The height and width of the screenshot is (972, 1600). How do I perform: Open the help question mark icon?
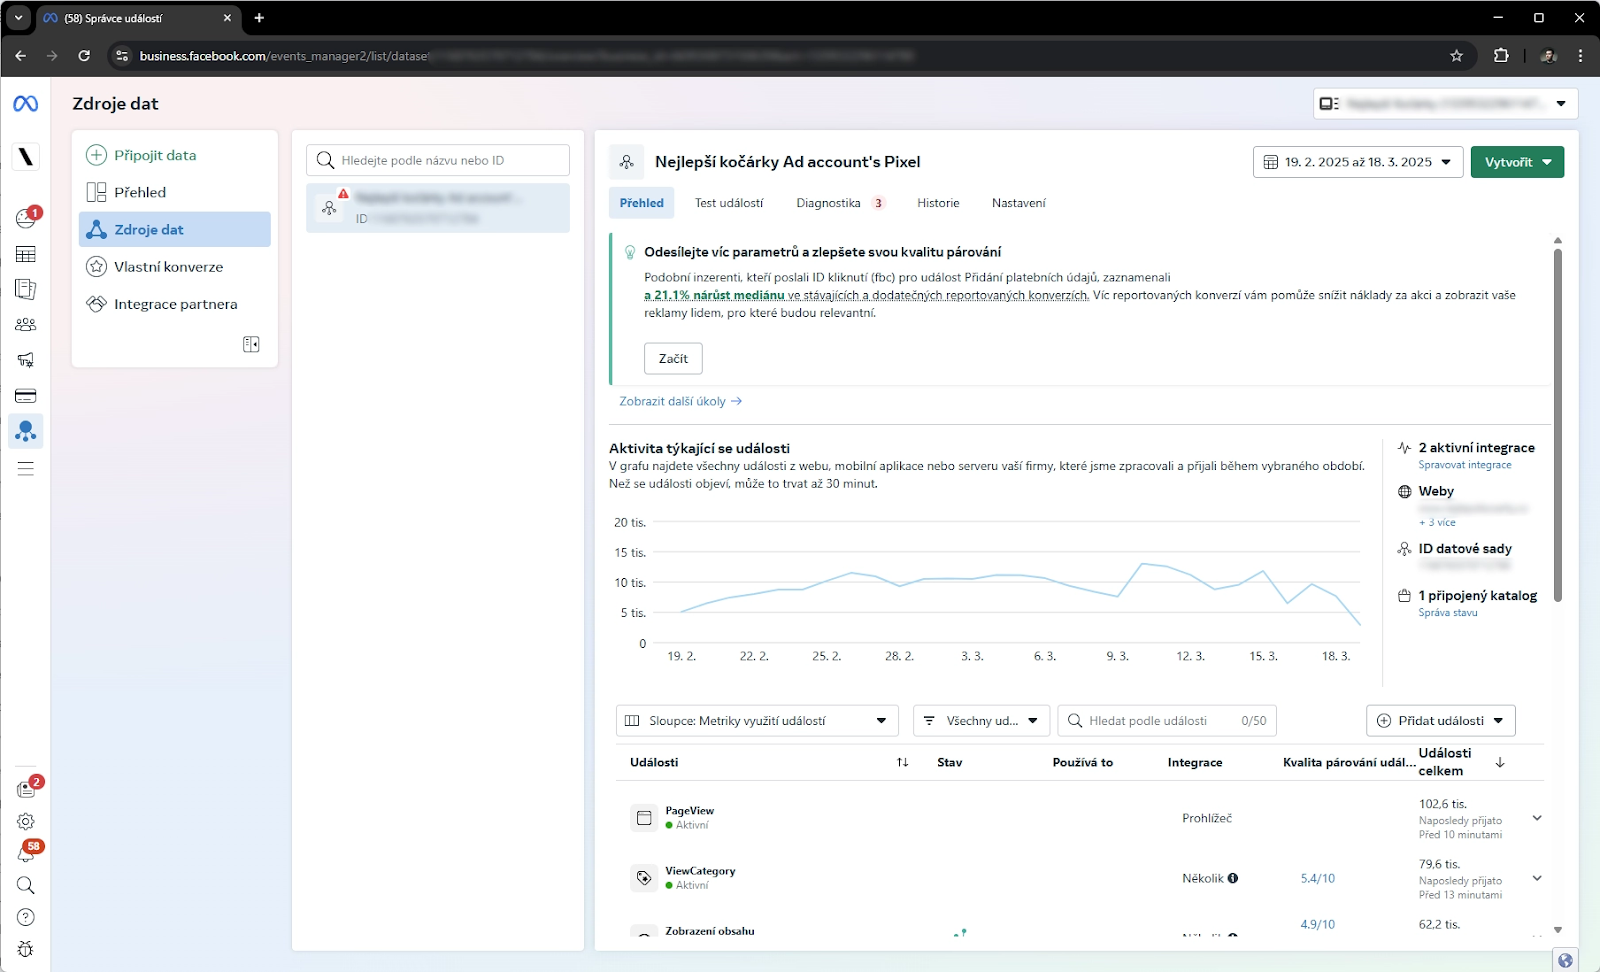coord(26,917)
